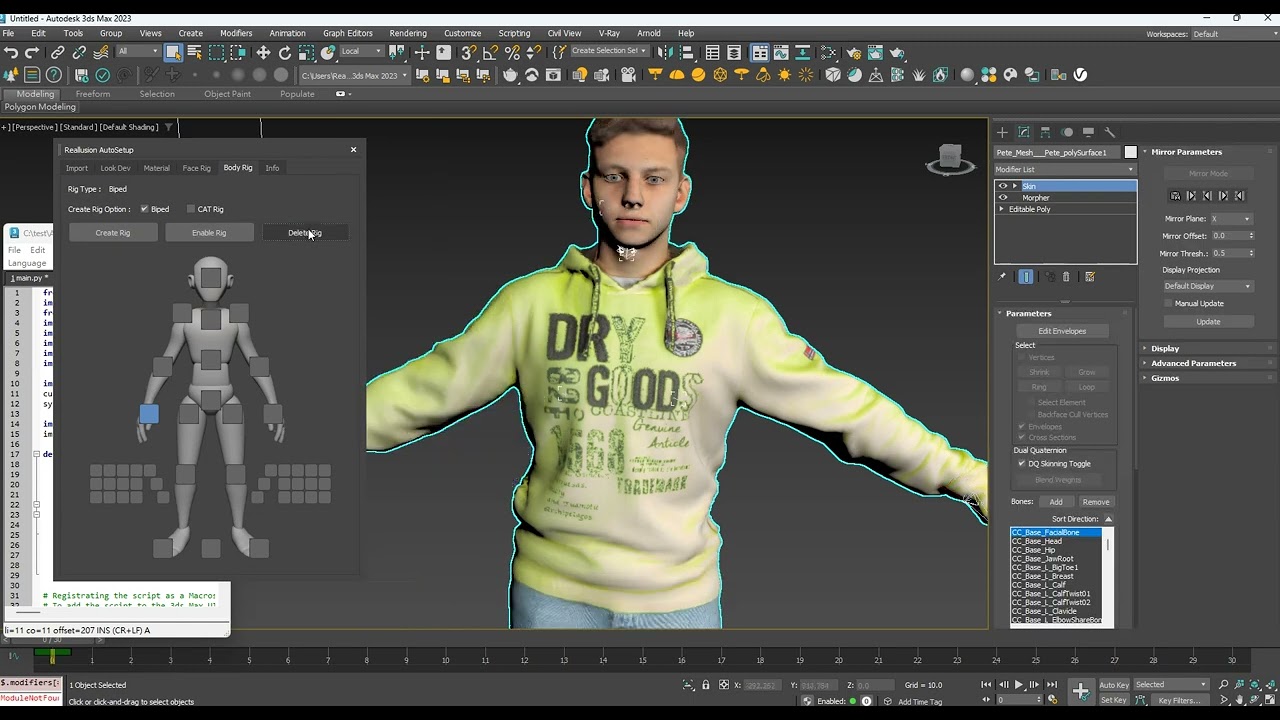Activate the Select Object tool
Viewport: 1280px width, 720px height.
[173, 52]
